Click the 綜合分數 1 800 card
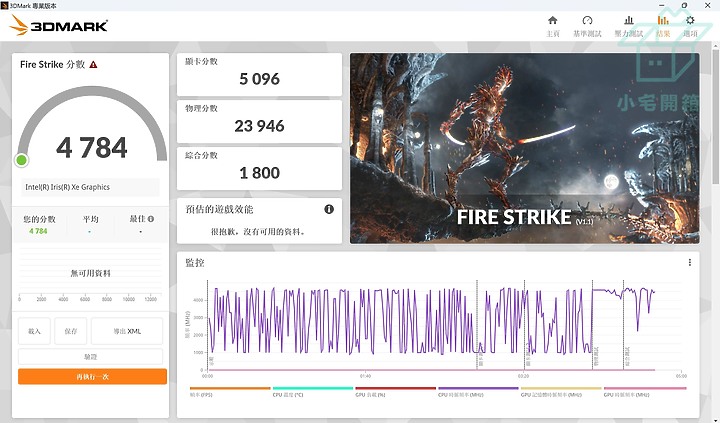 pos(259,168)
